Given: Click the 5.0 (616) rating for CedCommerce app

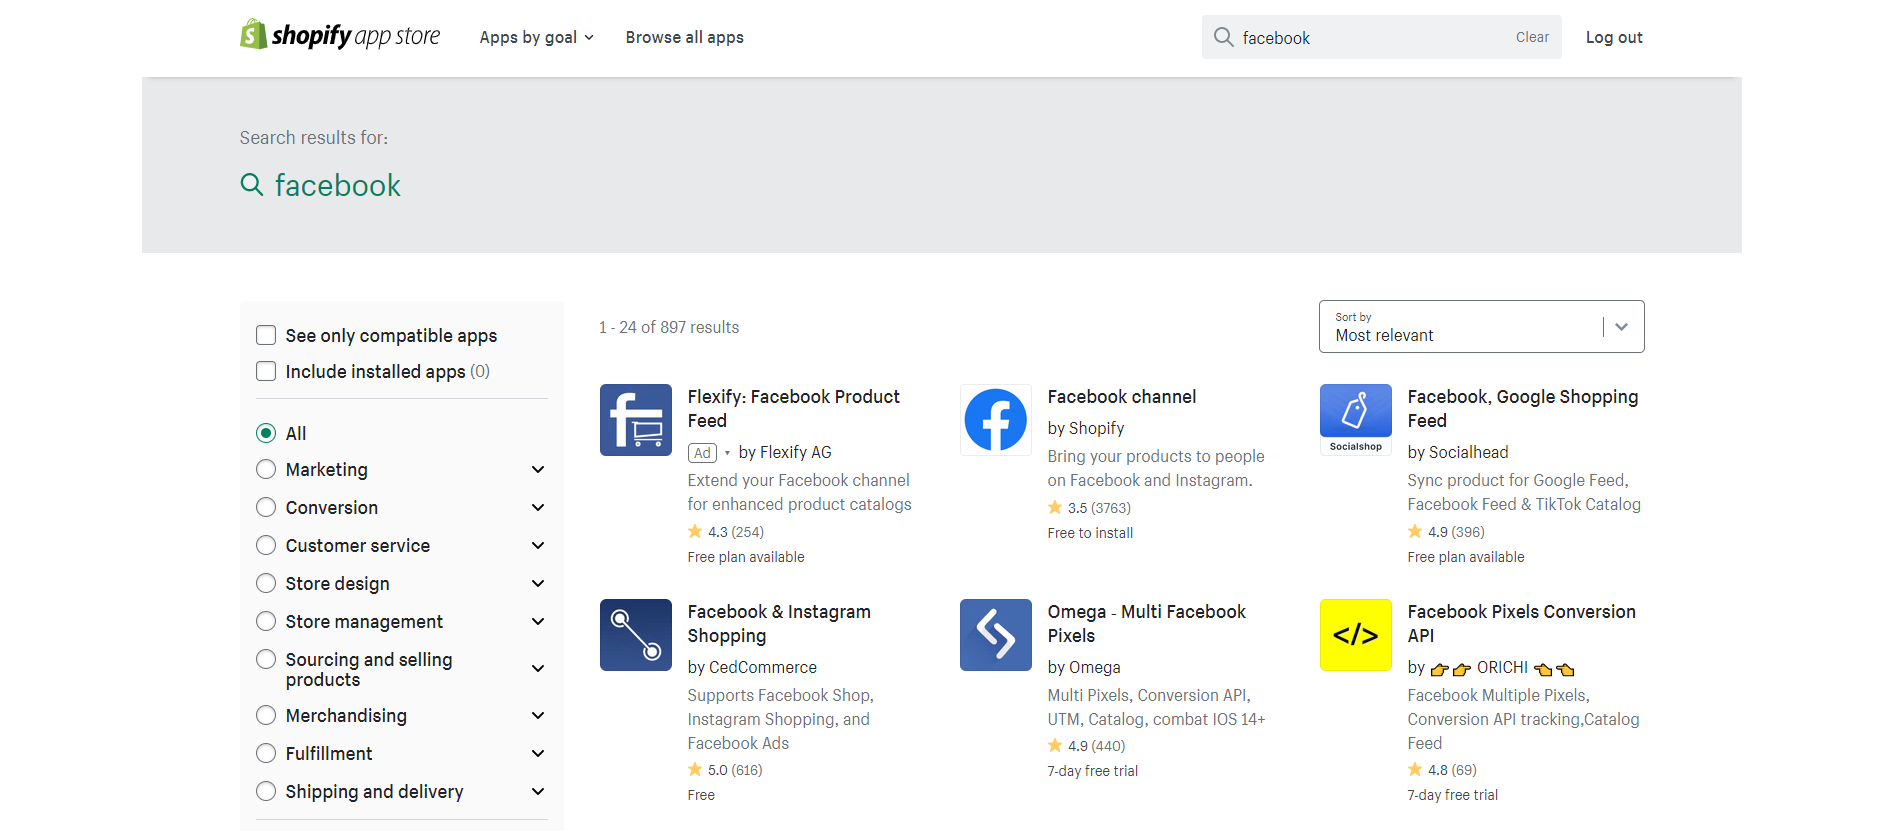Looking at the screenshot, I should click(x=725, y=770).
